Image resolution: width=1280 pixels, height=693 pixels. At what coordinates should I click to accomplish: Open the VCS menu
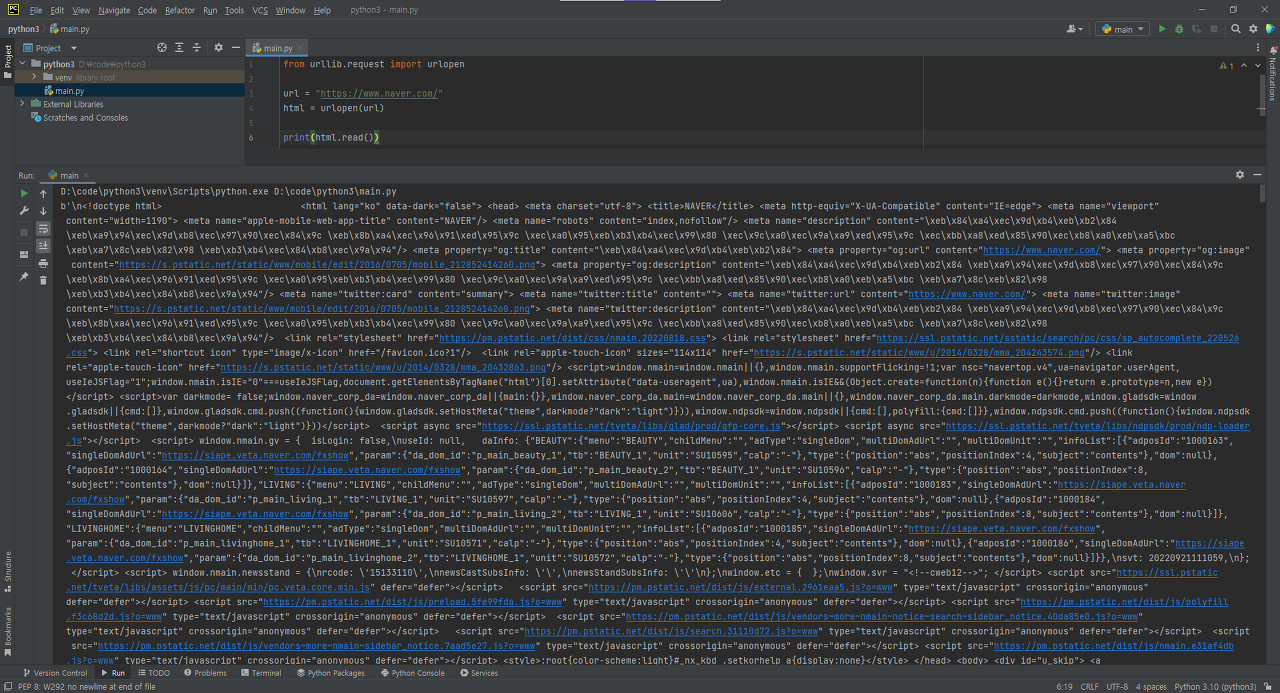260,10
